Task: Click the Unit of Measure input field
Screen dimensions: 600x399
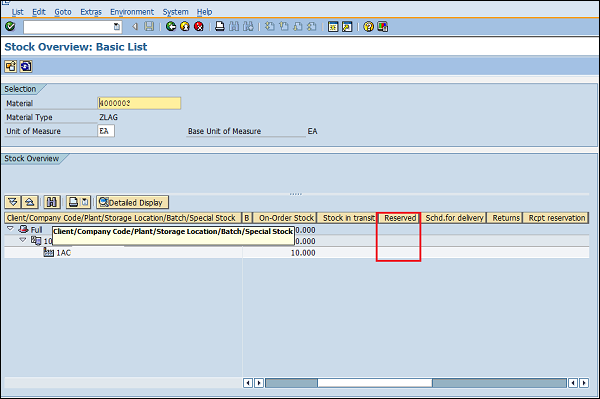Action: 106,131
